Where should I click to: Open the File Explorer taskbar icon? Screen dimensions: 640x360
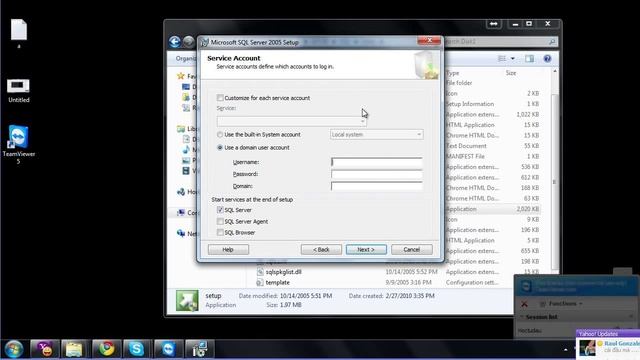[x=74, y=349]
